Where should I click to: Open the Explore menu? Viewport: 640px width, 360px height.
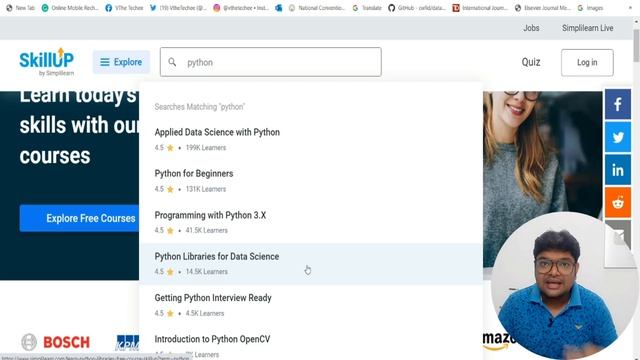(121, 62)
